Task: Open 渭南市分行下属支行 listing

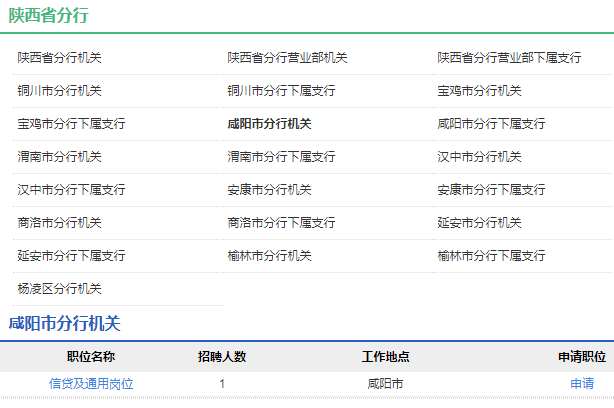Action: [281, 157]
